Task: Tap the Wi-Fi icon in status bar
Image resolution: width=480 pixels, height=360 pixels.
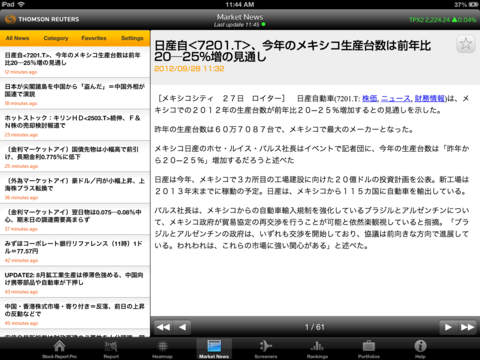Action: [21, 4]
